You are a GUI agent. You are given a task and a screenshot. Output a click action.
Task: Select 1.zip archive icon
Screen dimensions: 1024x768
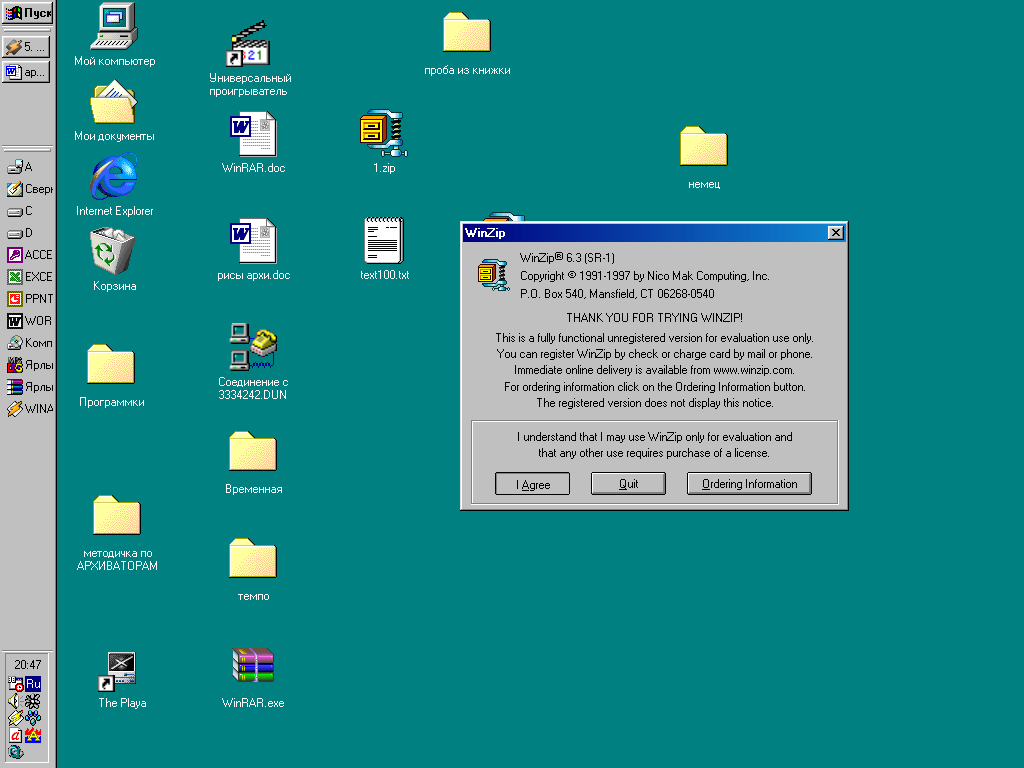[x=384, y=141]
